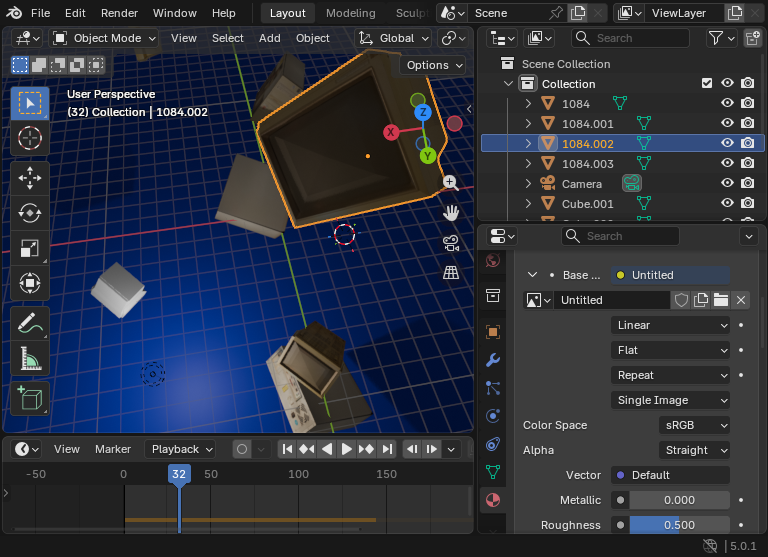Image resolution: width=768 pixels, height=557 pixels.
Task: Disable rendering for the Camera object
Action: click(747, 184)
